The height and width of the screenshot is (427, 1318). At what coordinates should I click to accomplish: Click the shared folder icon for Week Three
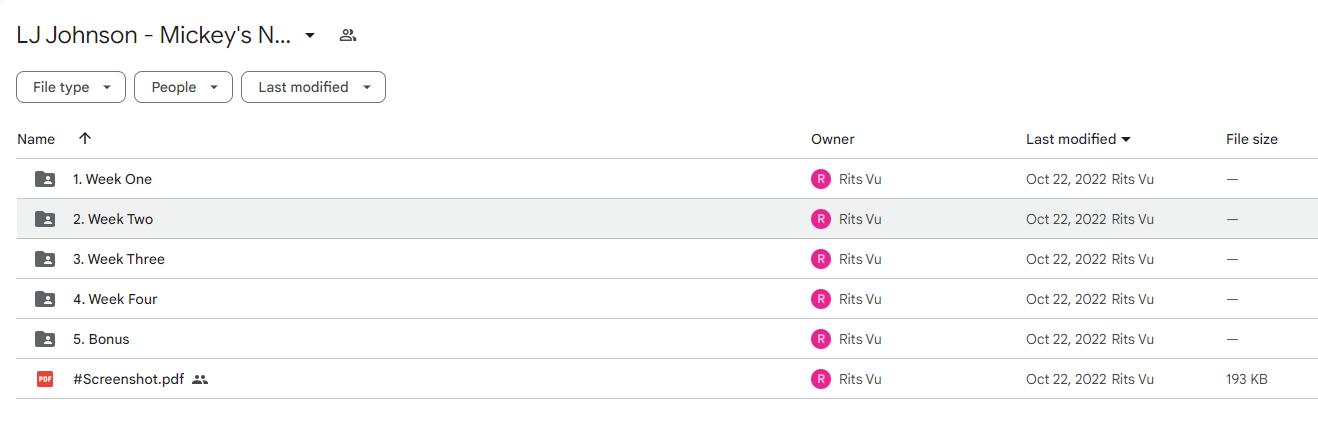pyautogui.click(x=45, y=259)
